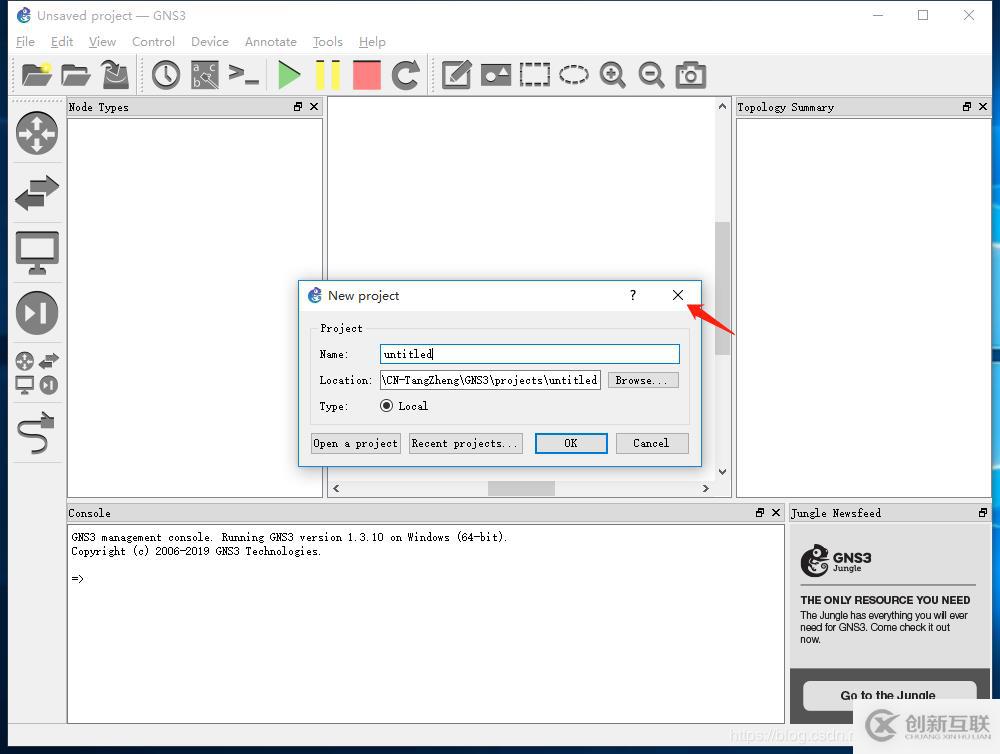Click the Save project toolbar icon

pos(115,75)
